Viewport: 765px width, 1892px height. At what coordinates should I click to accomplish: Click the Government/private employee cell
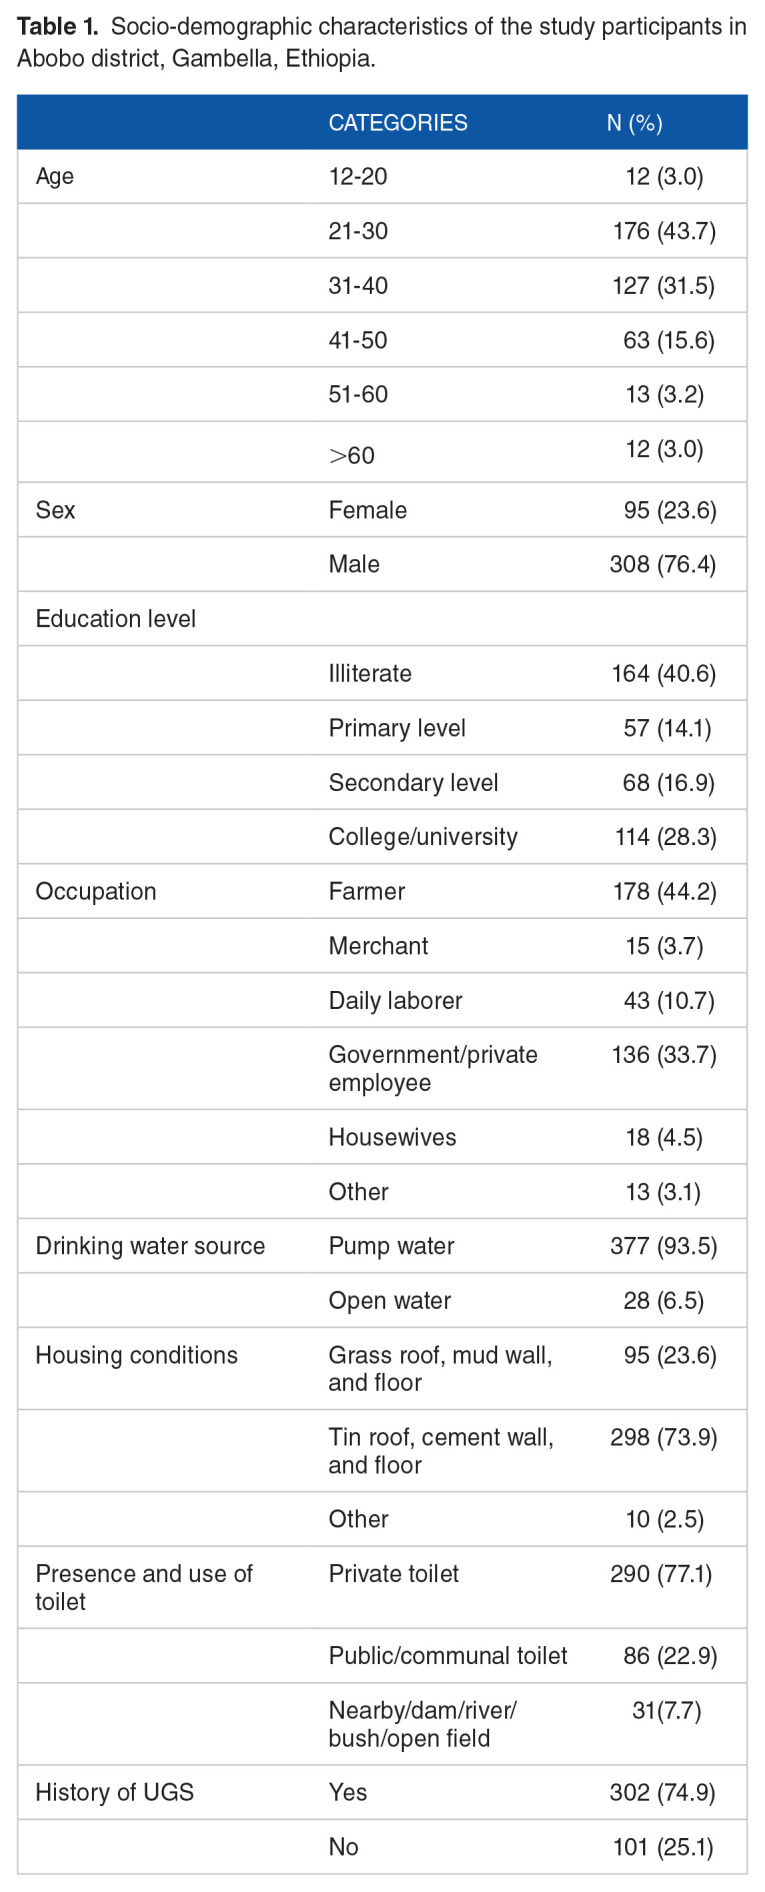click(x=433, y=1069)
